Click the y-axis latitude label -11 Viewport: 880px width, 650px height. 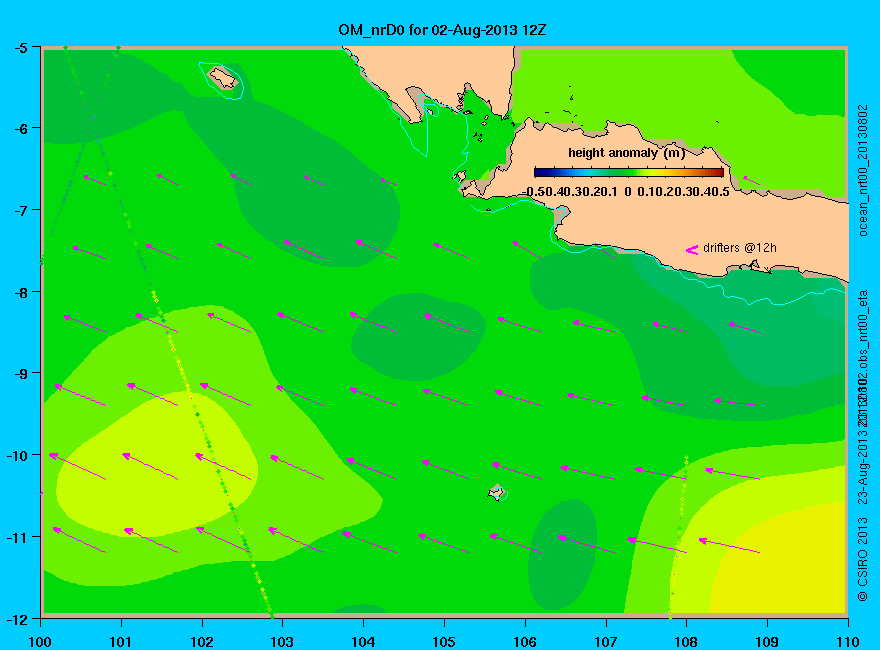tap(17, 537)
